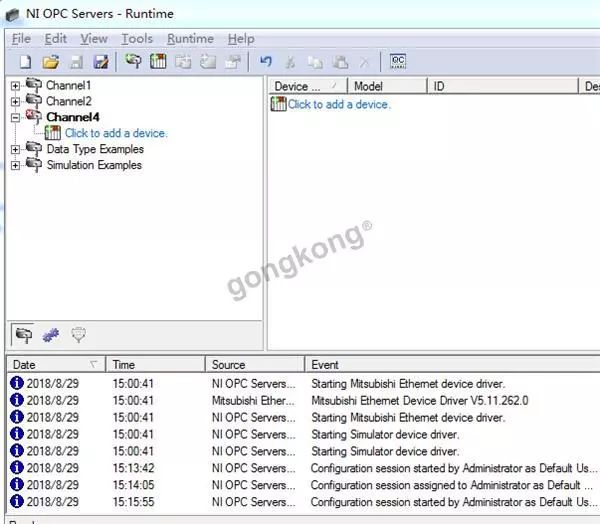Open the Runtime menu

190,39
